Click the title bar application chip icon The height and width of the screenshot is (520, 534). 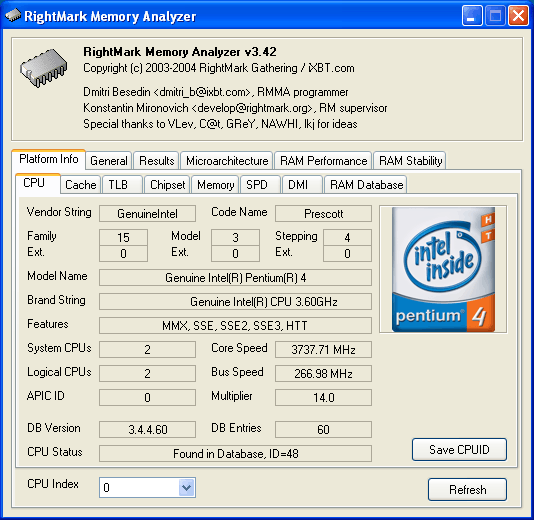tap(13, 15)
